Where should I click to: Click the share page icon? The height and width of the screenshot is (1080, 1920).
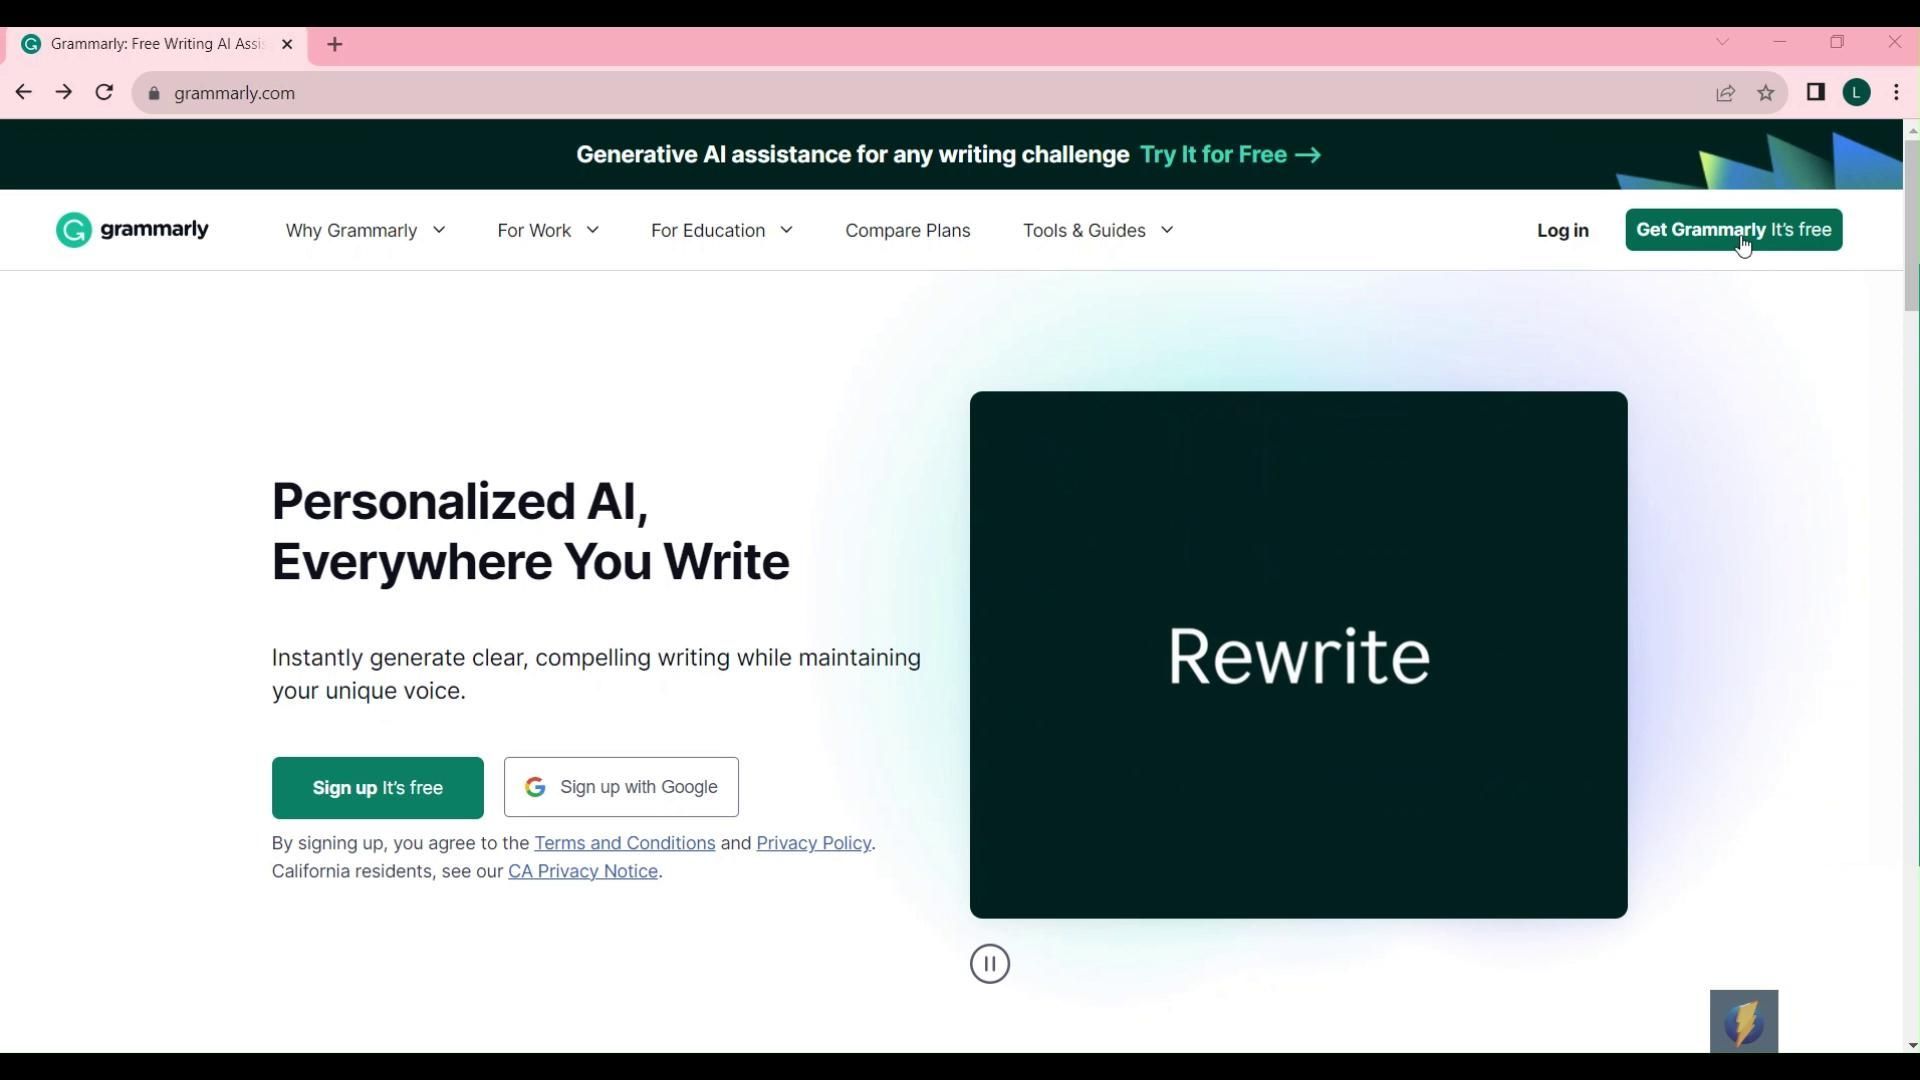[x=1726, y=93]
